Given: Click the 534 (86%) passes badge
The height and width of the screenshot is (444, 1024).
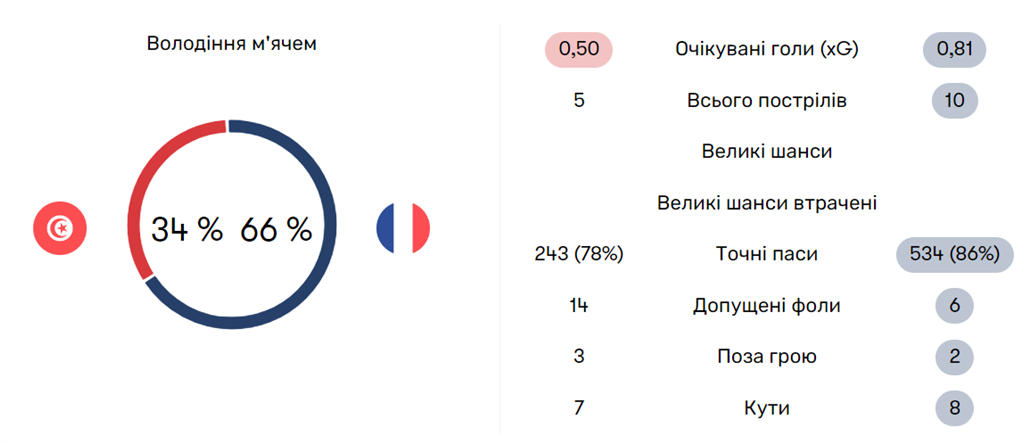Looking at the screenshot, I should click(x=950, y=254).
